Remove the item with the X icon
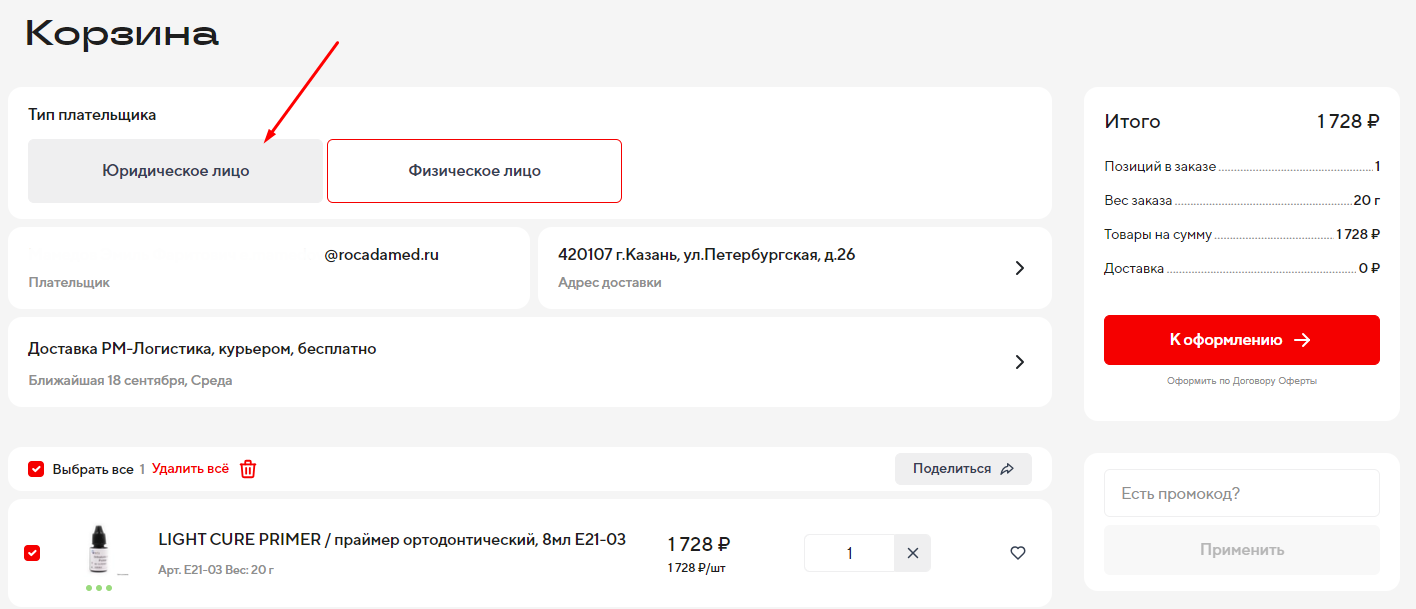 tap(912, 553)
